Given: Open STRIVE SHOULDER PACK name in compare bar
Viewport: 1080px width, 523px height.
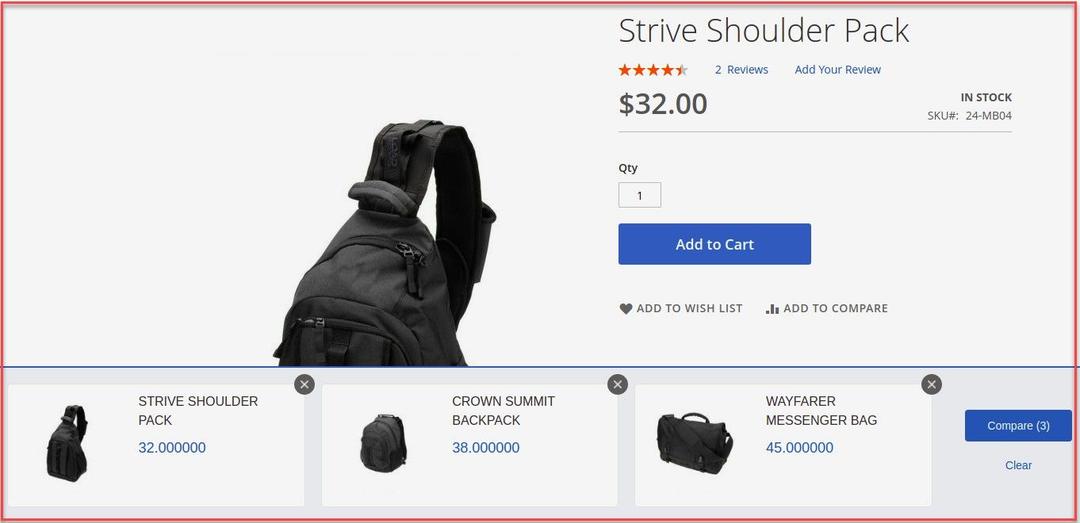Looking at the screenshot, I should [198, 411].
